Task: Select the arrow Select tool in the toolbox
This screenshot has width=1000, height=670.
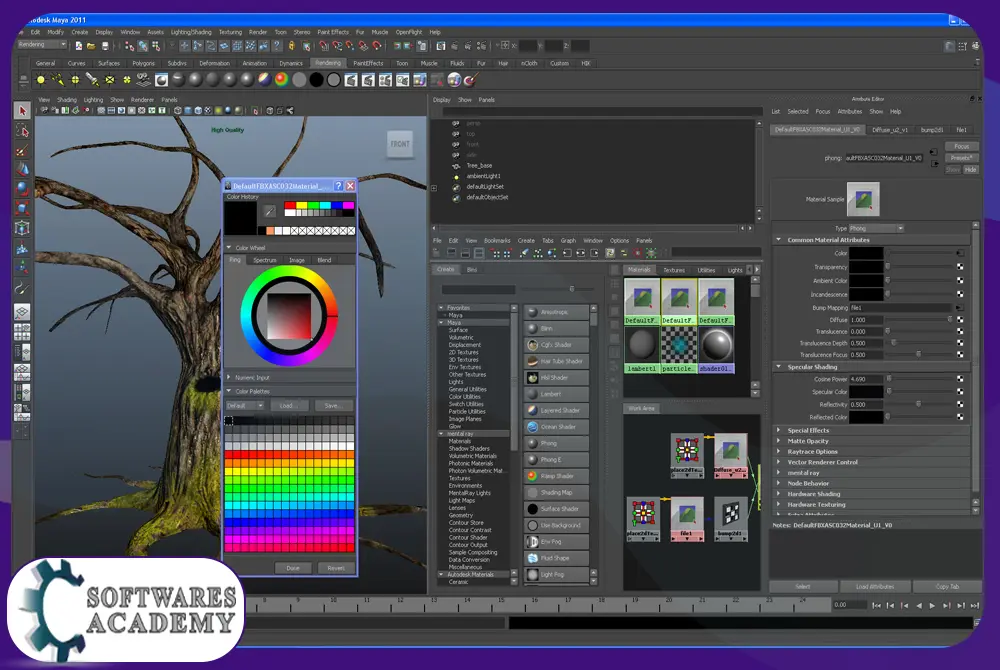Action: (x=22, y=111)
